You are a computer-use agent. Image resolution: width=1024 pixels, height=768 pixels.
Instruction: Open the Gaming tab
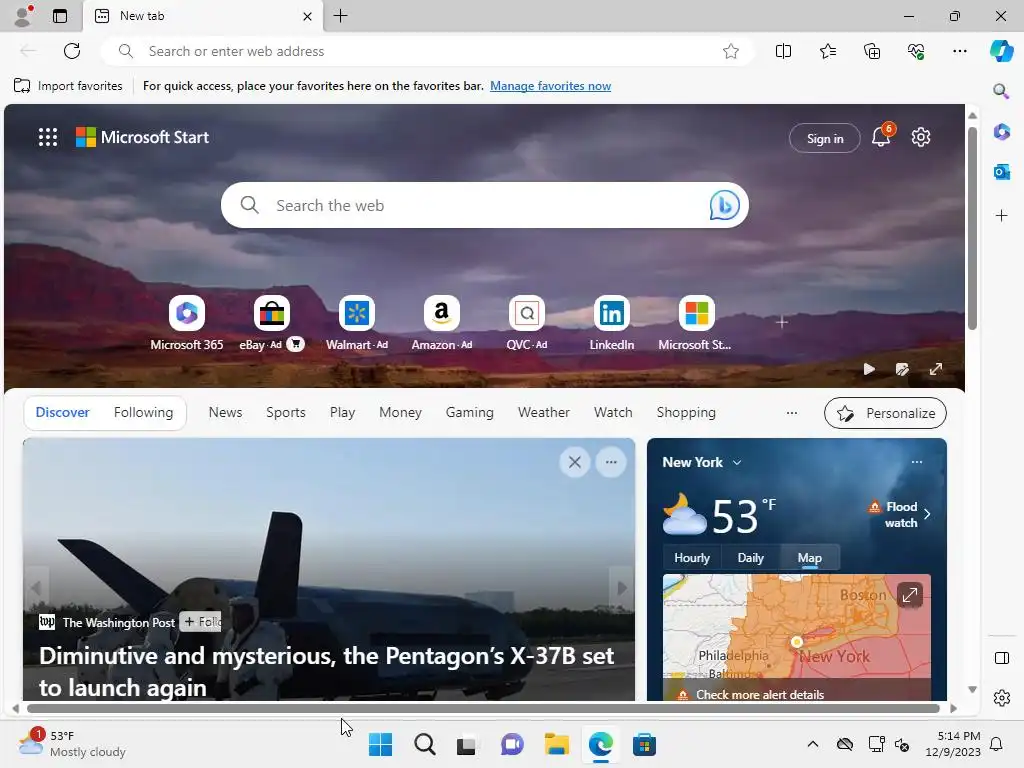click(470, 412)
